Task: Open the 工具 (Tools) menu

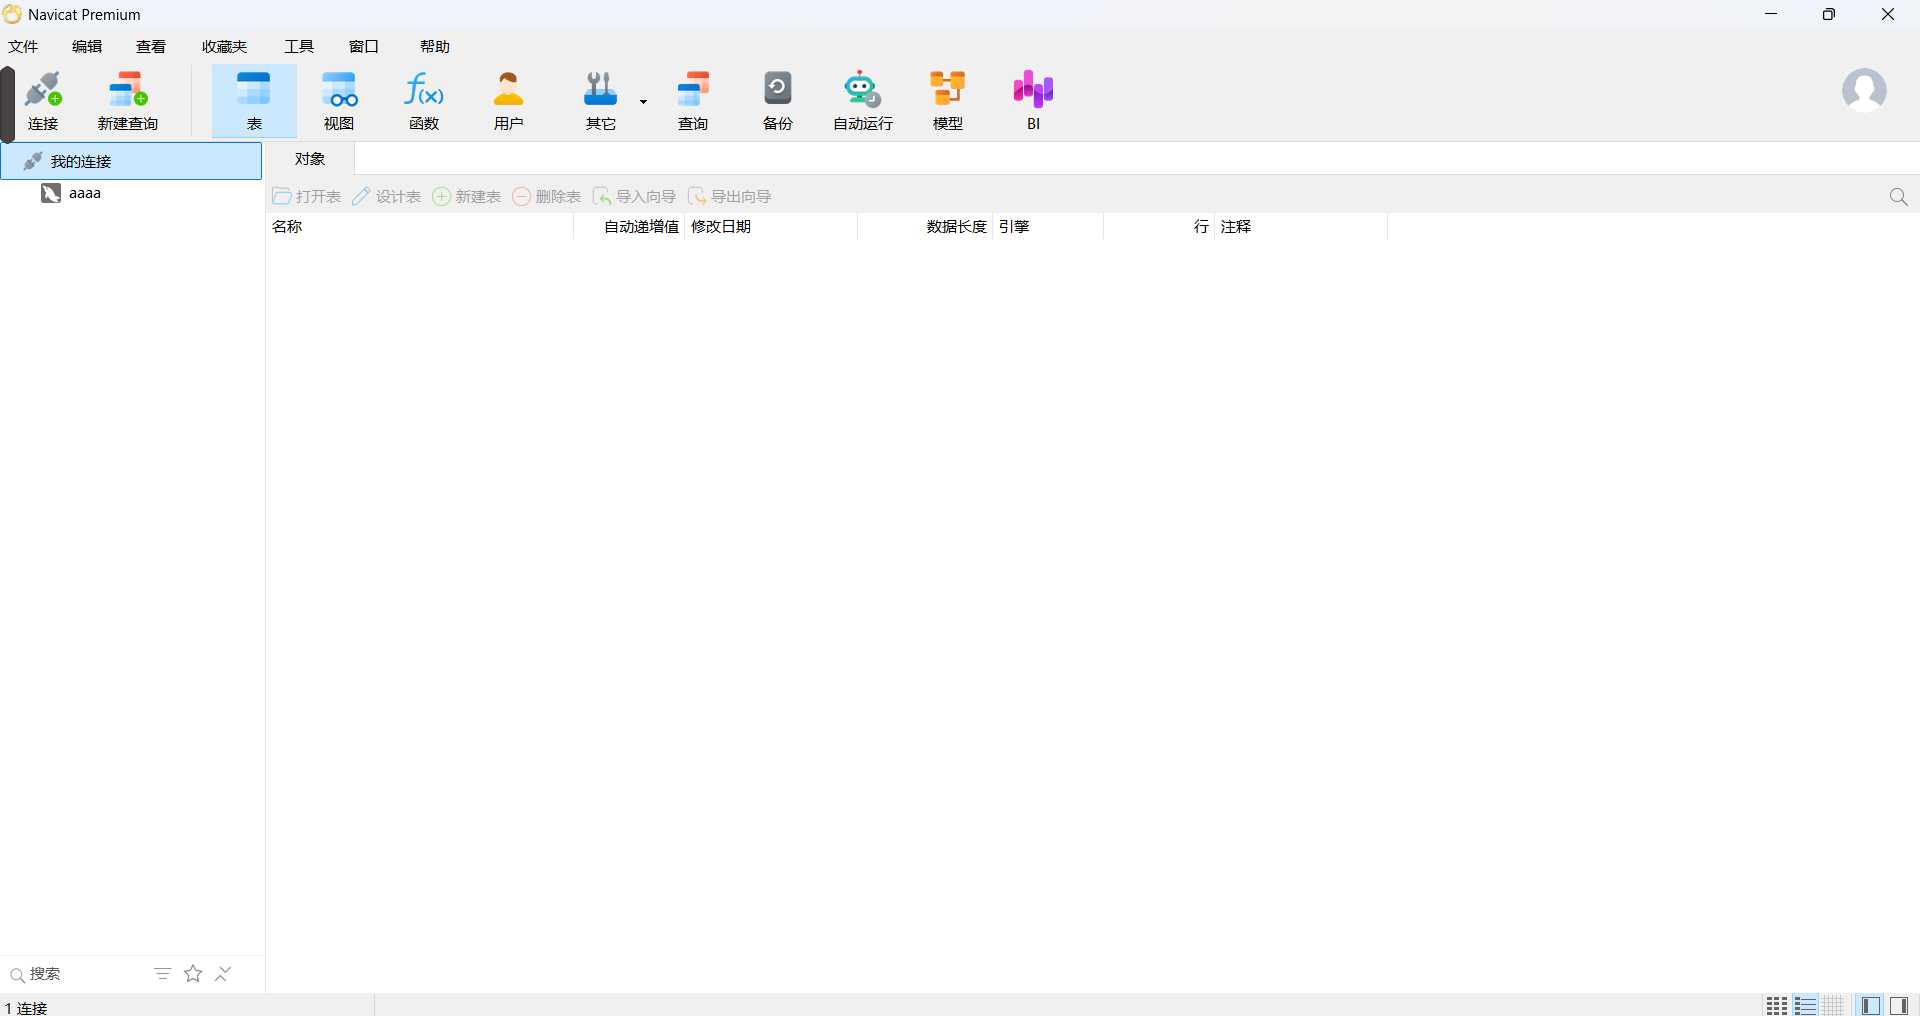Action: (298, 47)
